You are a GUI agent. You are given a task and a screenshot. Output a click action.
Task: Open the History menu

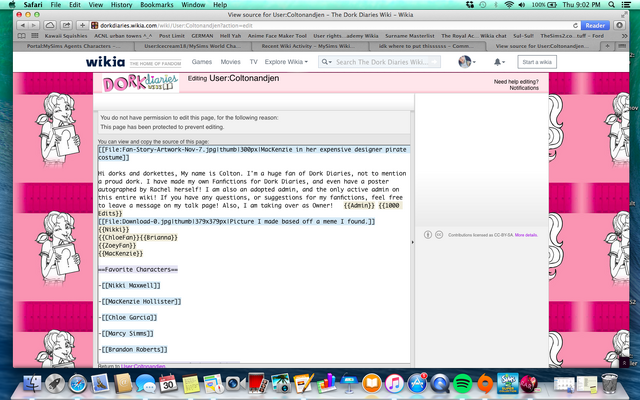click(121, 5)
